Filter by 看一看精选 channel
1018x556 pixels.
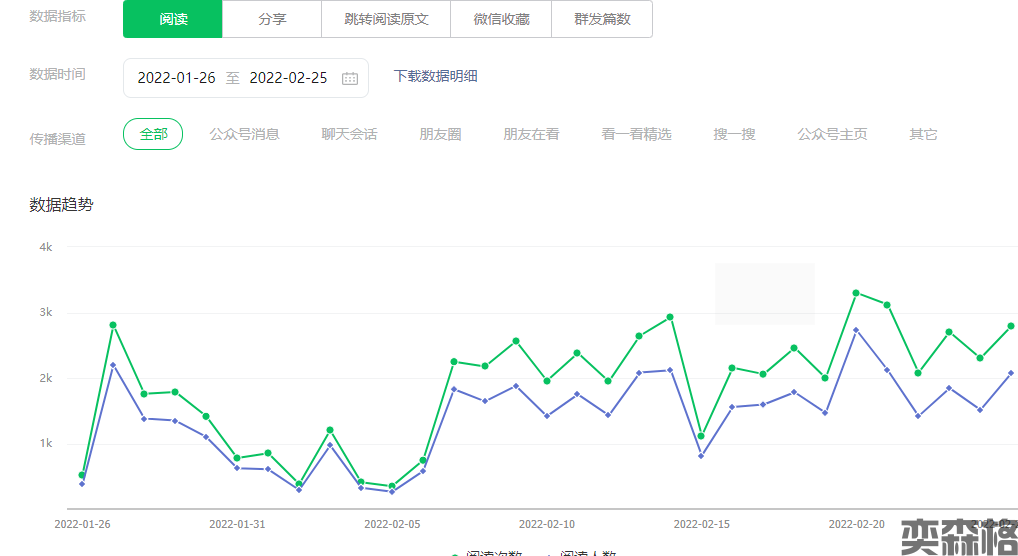pos(636,134)
